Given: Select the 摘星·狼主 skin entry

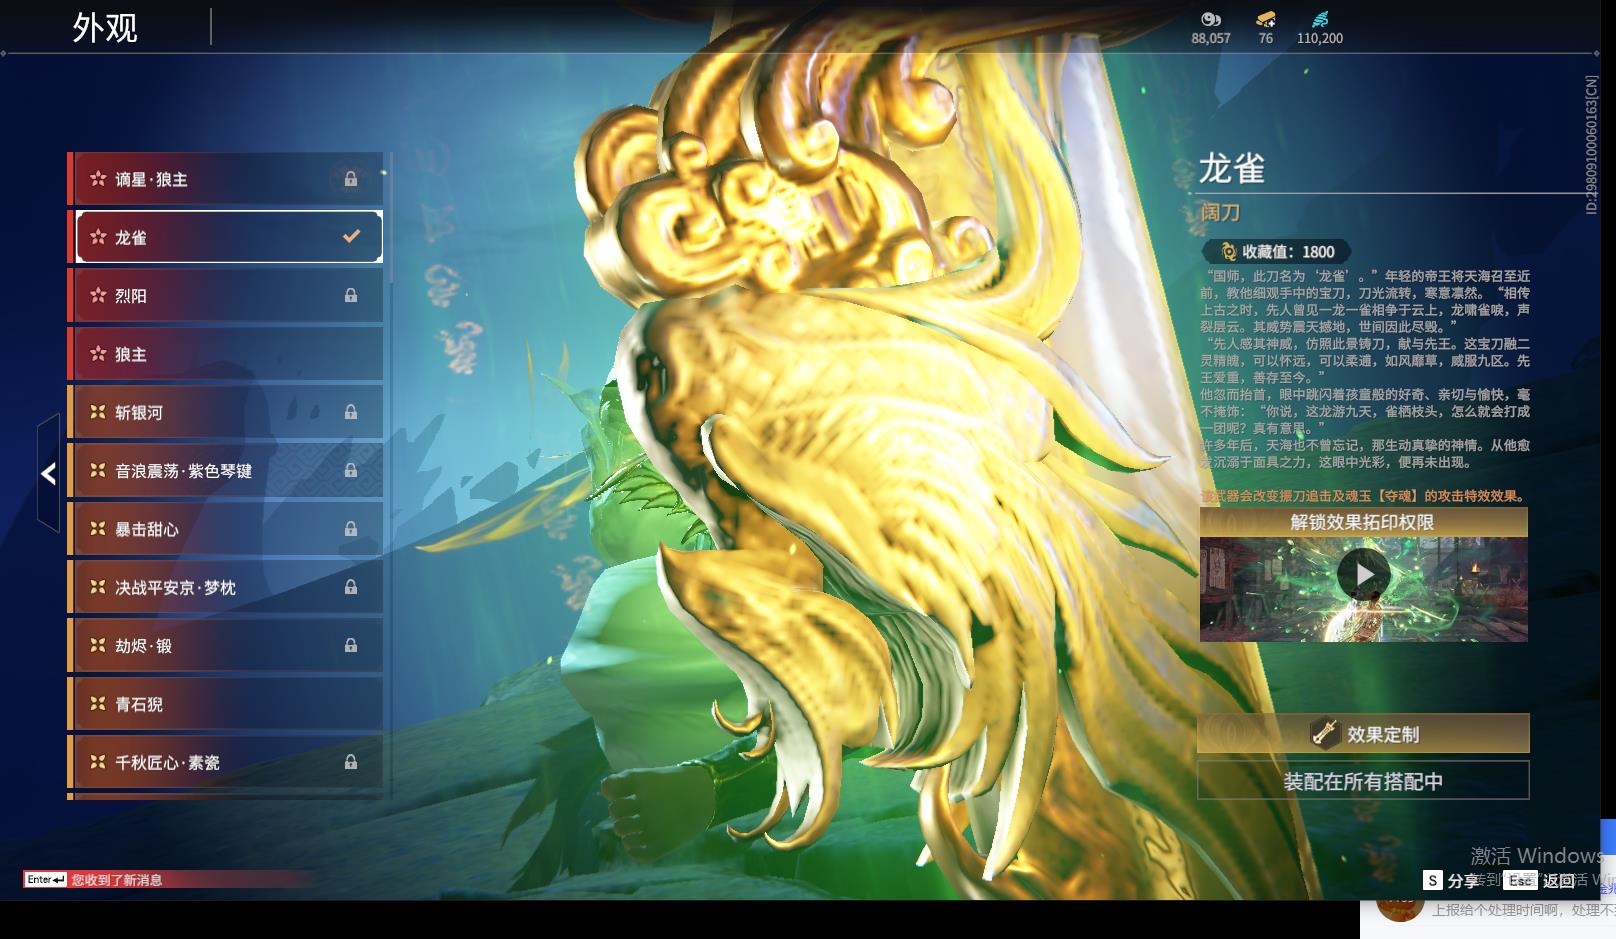Looking at the screenshot, I should pos(227,179).
